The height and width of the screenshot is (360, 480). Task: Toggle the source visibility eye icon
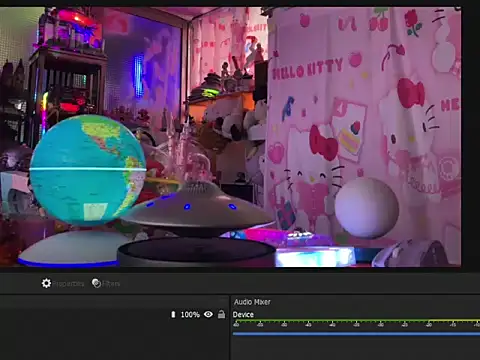208,314
